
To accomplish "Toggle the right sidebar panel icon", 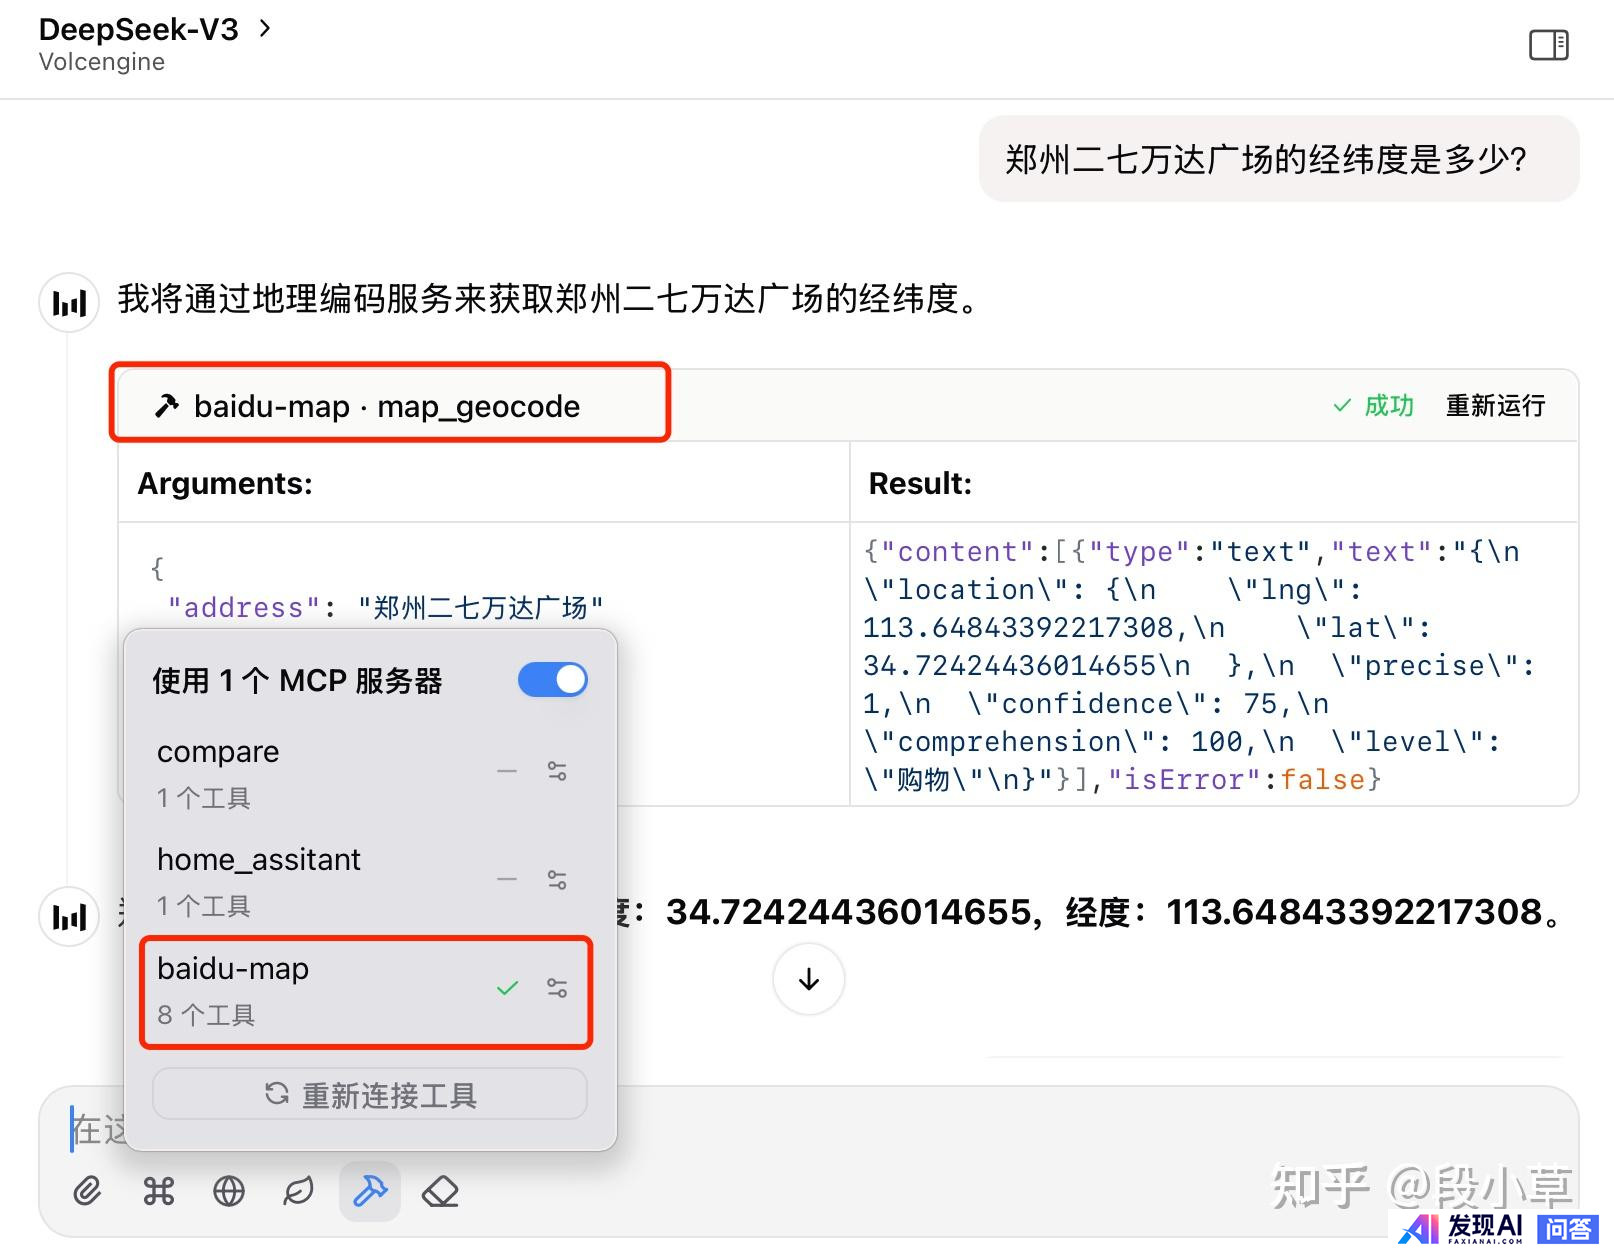I will 1548,45.
